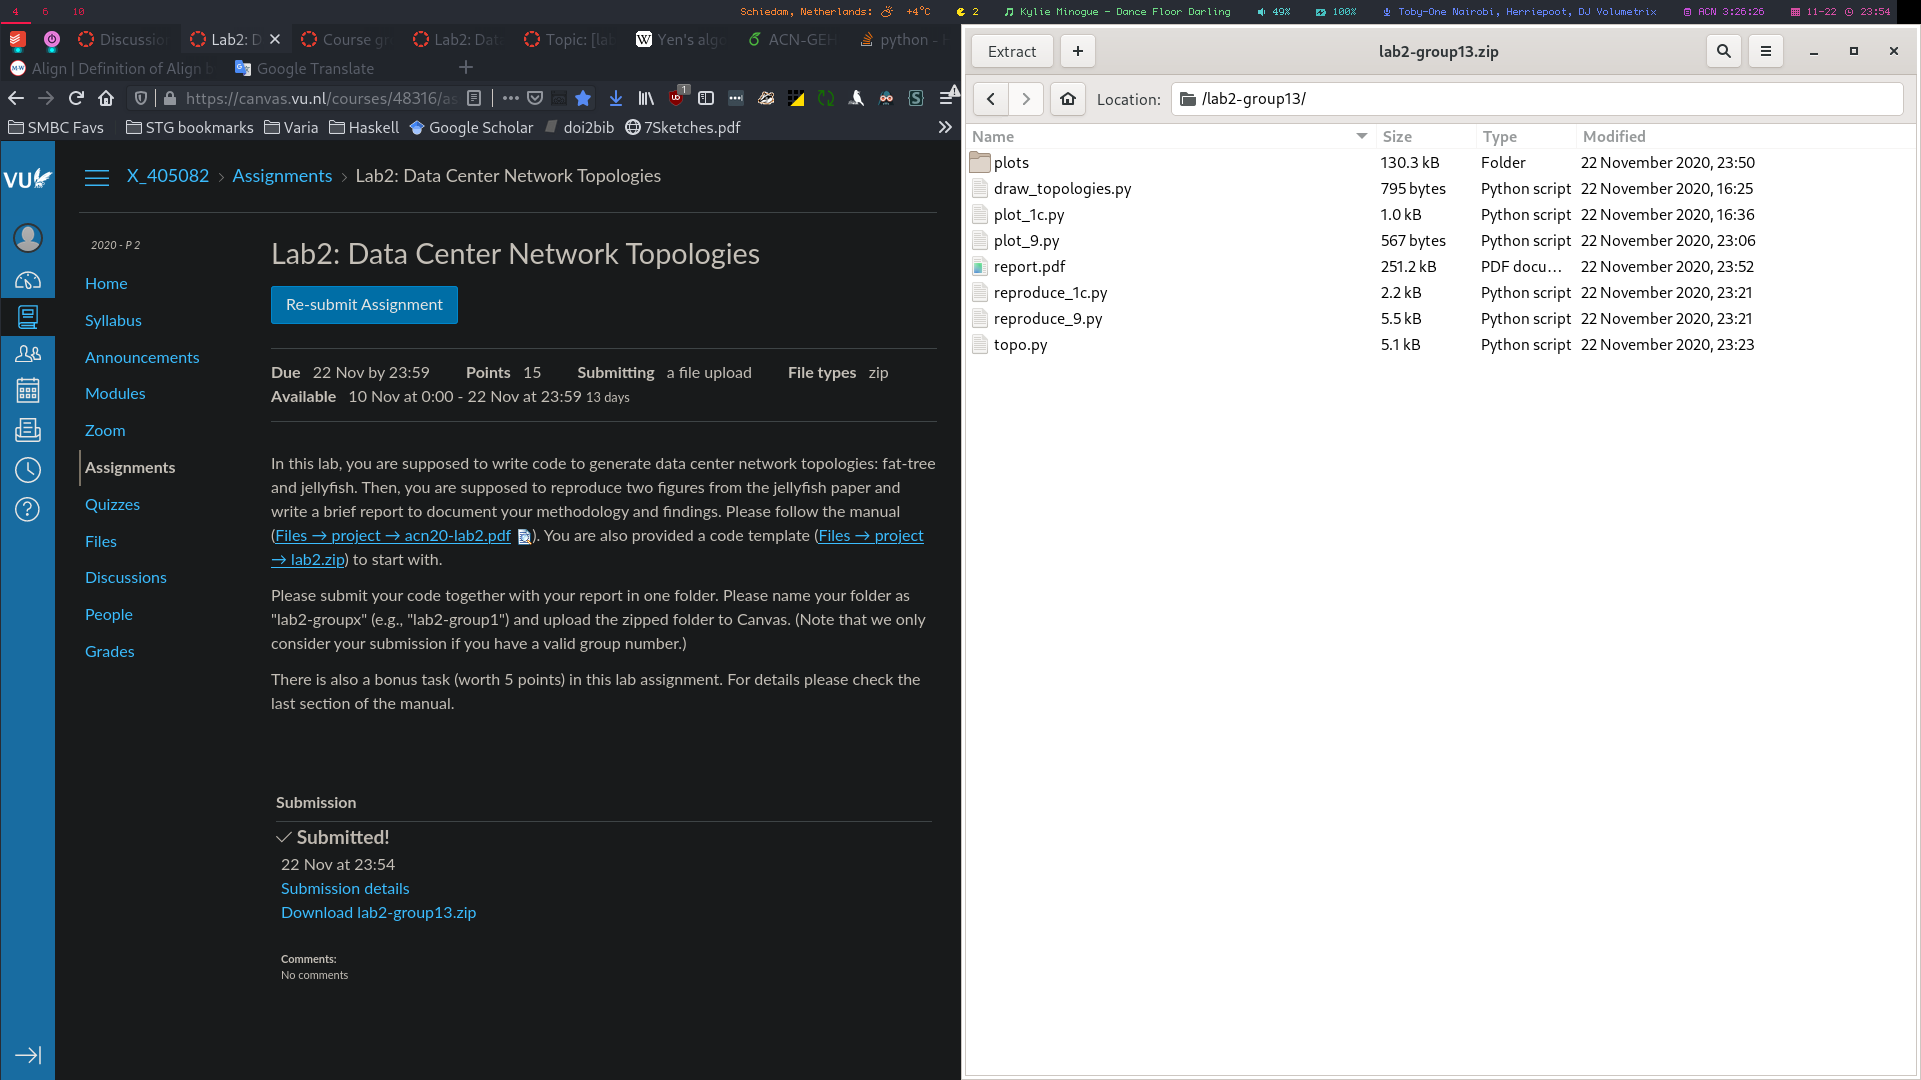Click Download lab2-group13.zip link
Image resolution: width=1921 pixels, height=1080 pixels.
point(378,912)
